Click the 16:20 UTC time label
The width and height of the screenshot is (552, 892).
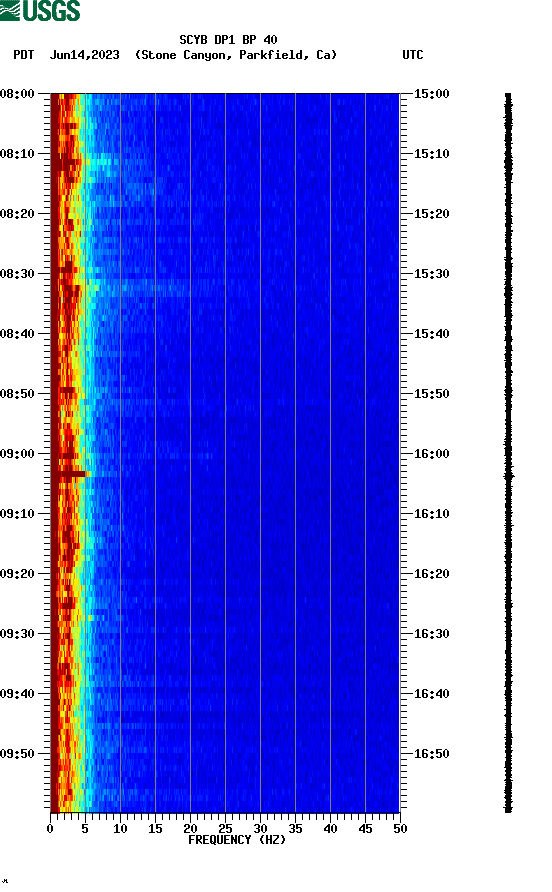tap(431, 574)
